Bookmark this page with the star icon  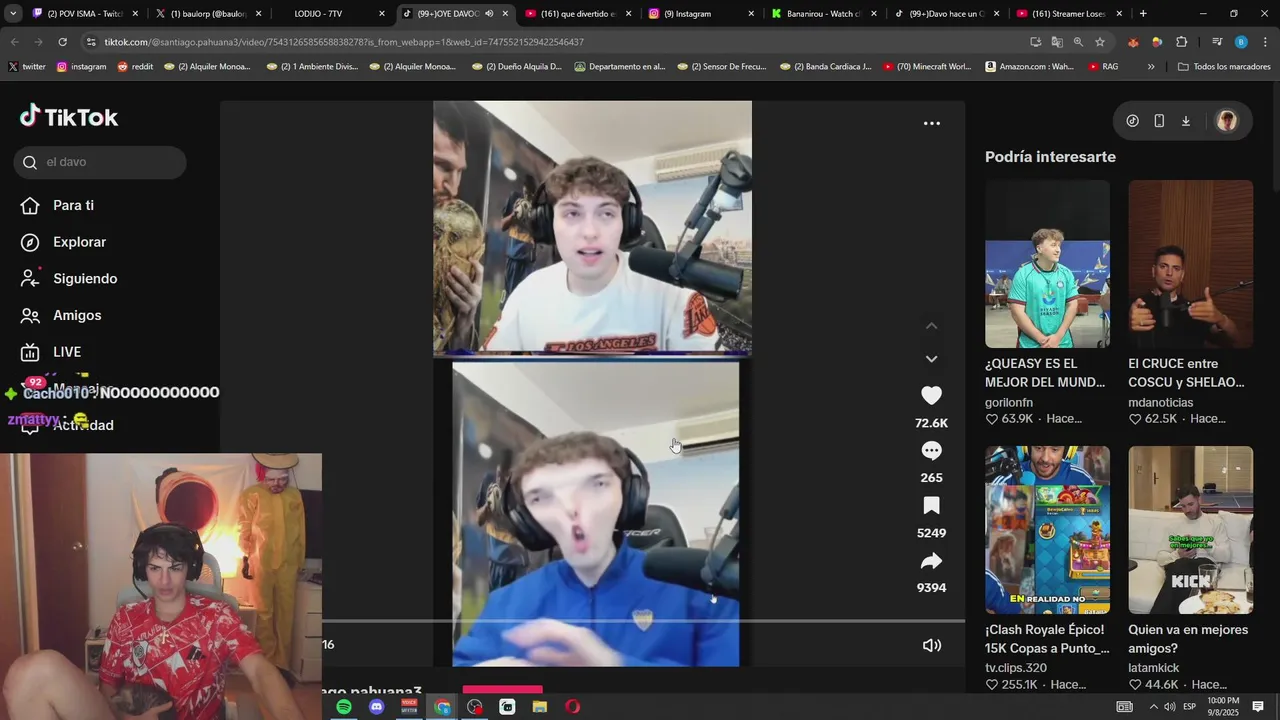[1100, 42]
